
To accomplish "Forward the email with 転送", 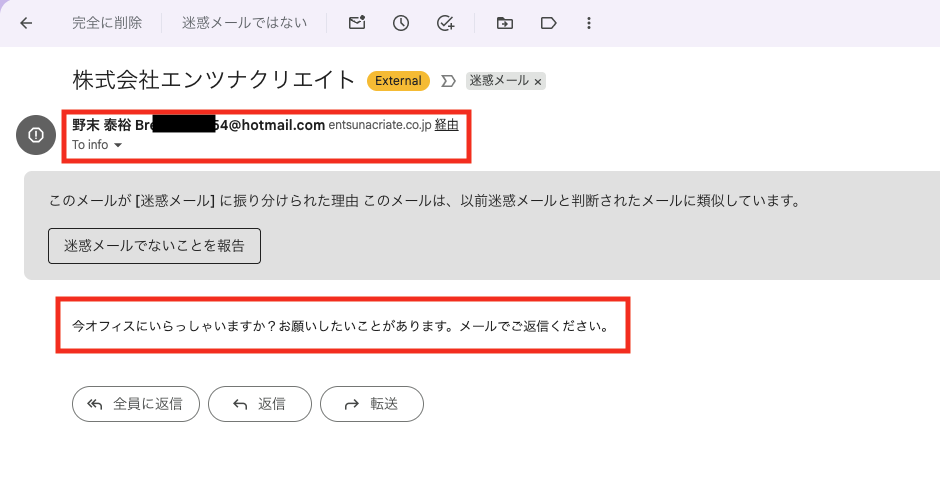I will pyautogui.click(x=372, y=404).
